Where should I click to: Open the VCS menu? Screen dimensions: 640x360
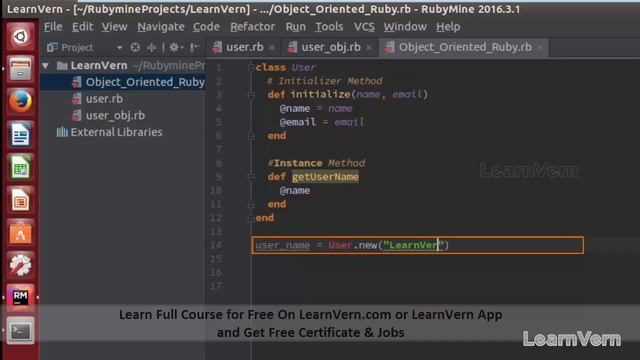[x=364, y=27]
